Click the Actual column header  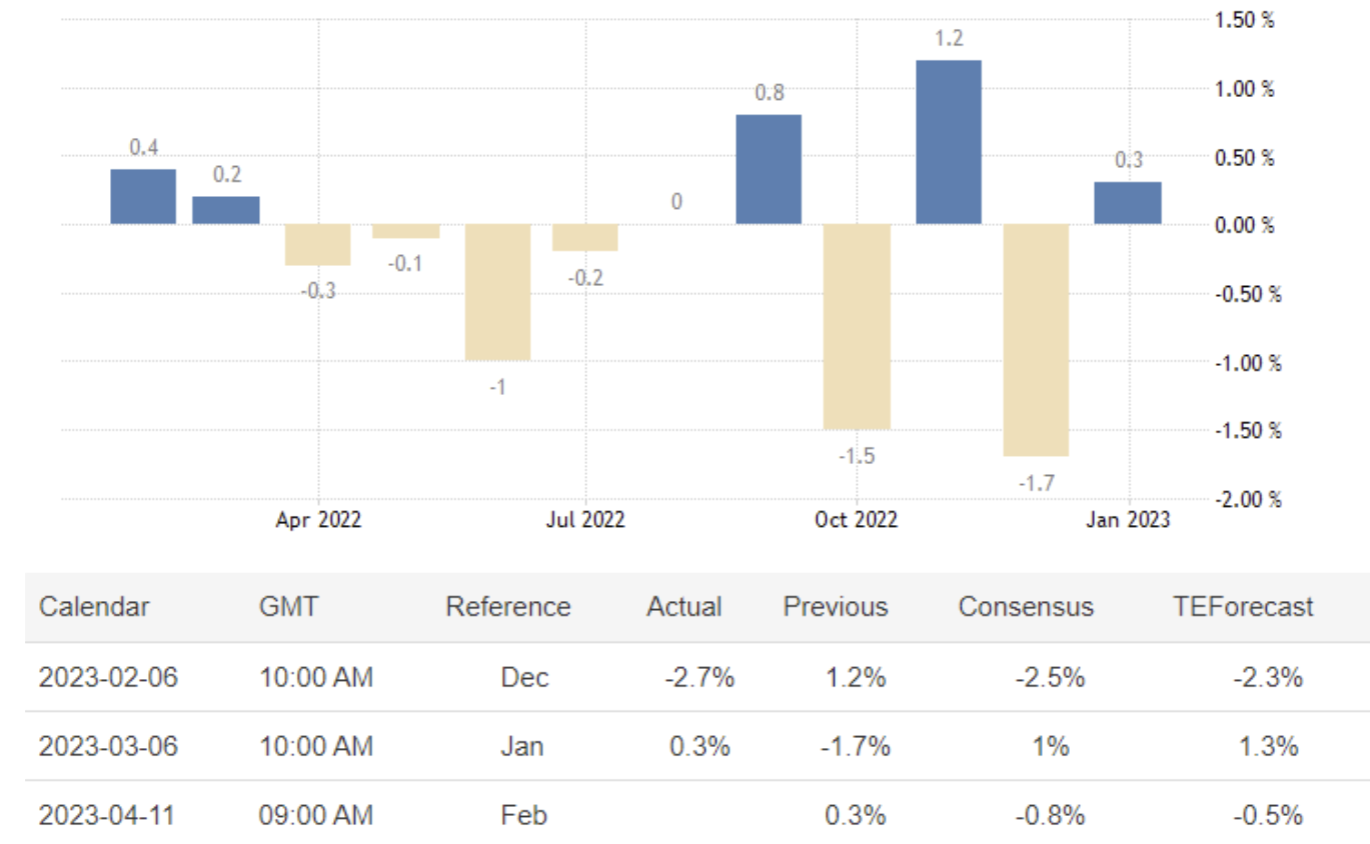[x=684, y=607]
